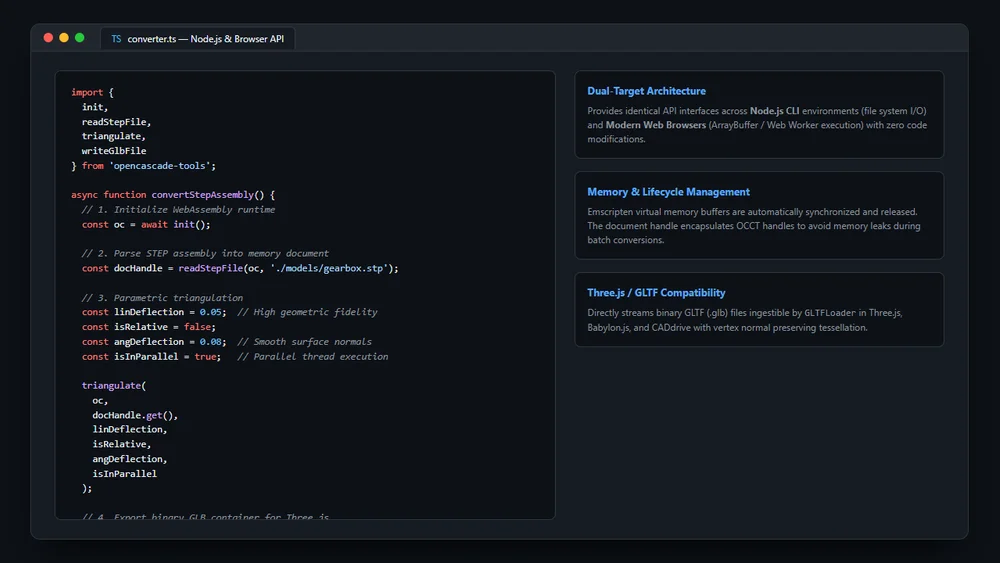Screen dimensions: 1000x563
Task: Open the Dual-Target Architecture heading
Action: 646,91
